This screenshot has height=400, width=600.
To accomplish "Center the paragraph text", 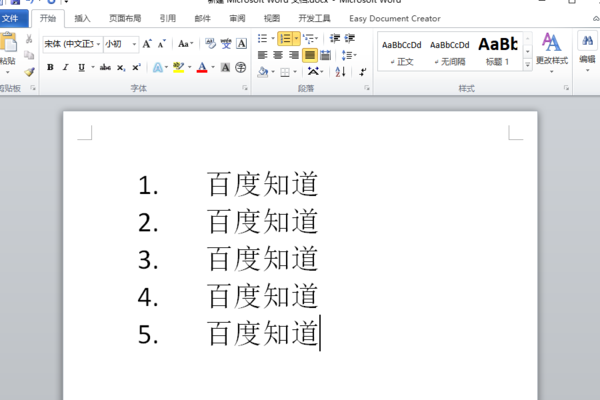I will (x=278, y=55).
